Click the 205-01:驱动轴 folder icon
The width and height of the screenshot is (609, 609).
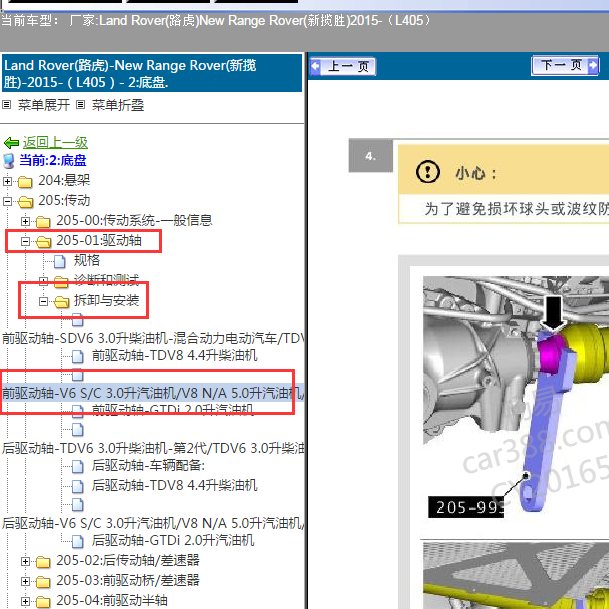point(44,242)
